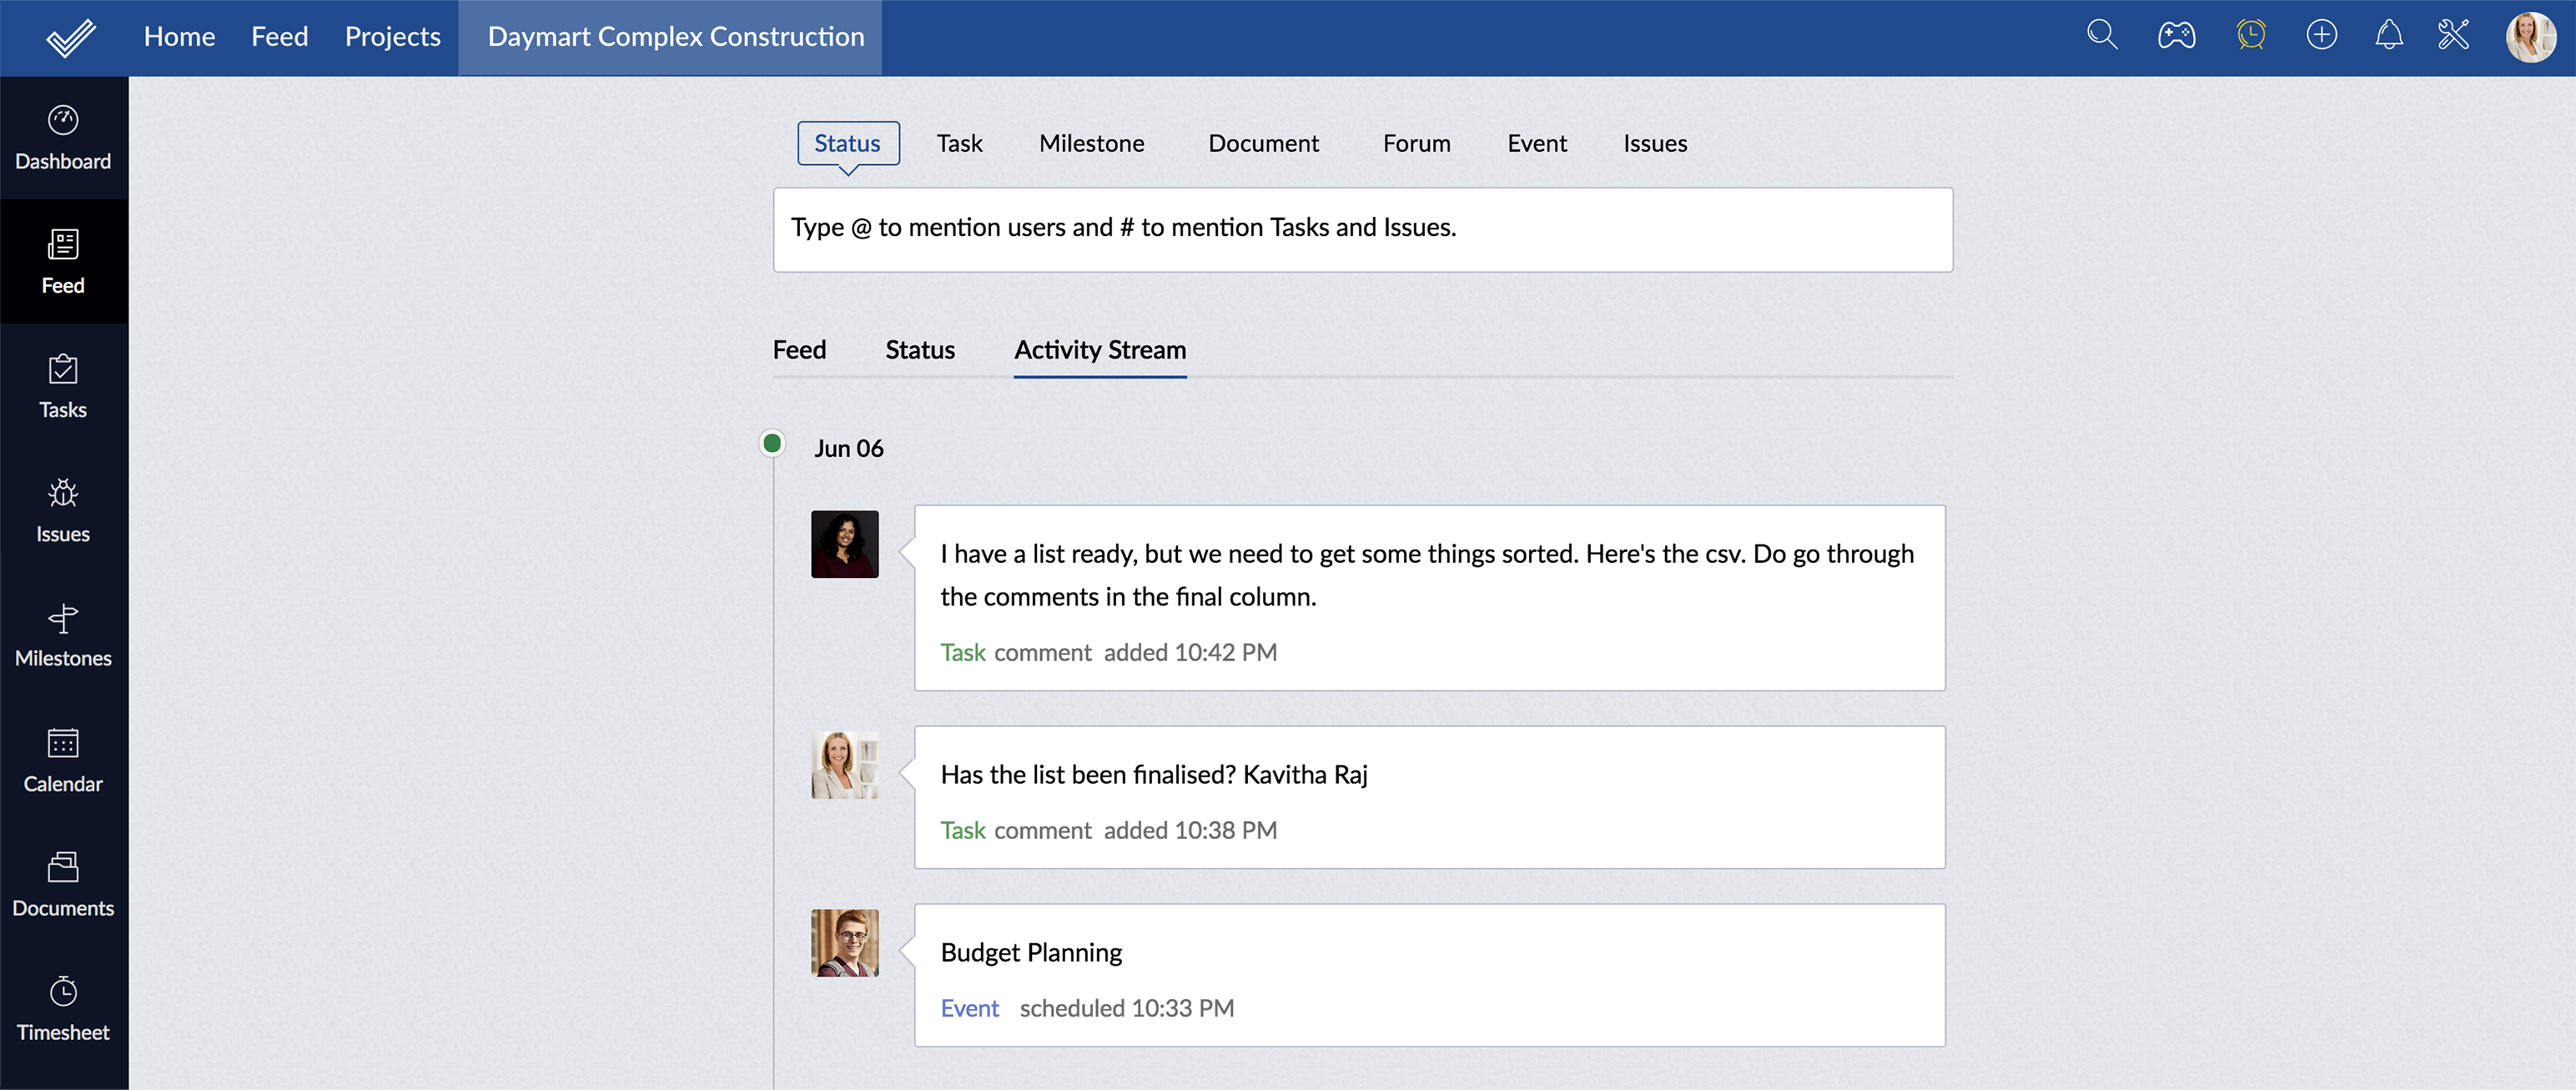This screenshot has height=1090, width=2576.
Task: Select the Milestone post type tab
Action: (1091, 144)
